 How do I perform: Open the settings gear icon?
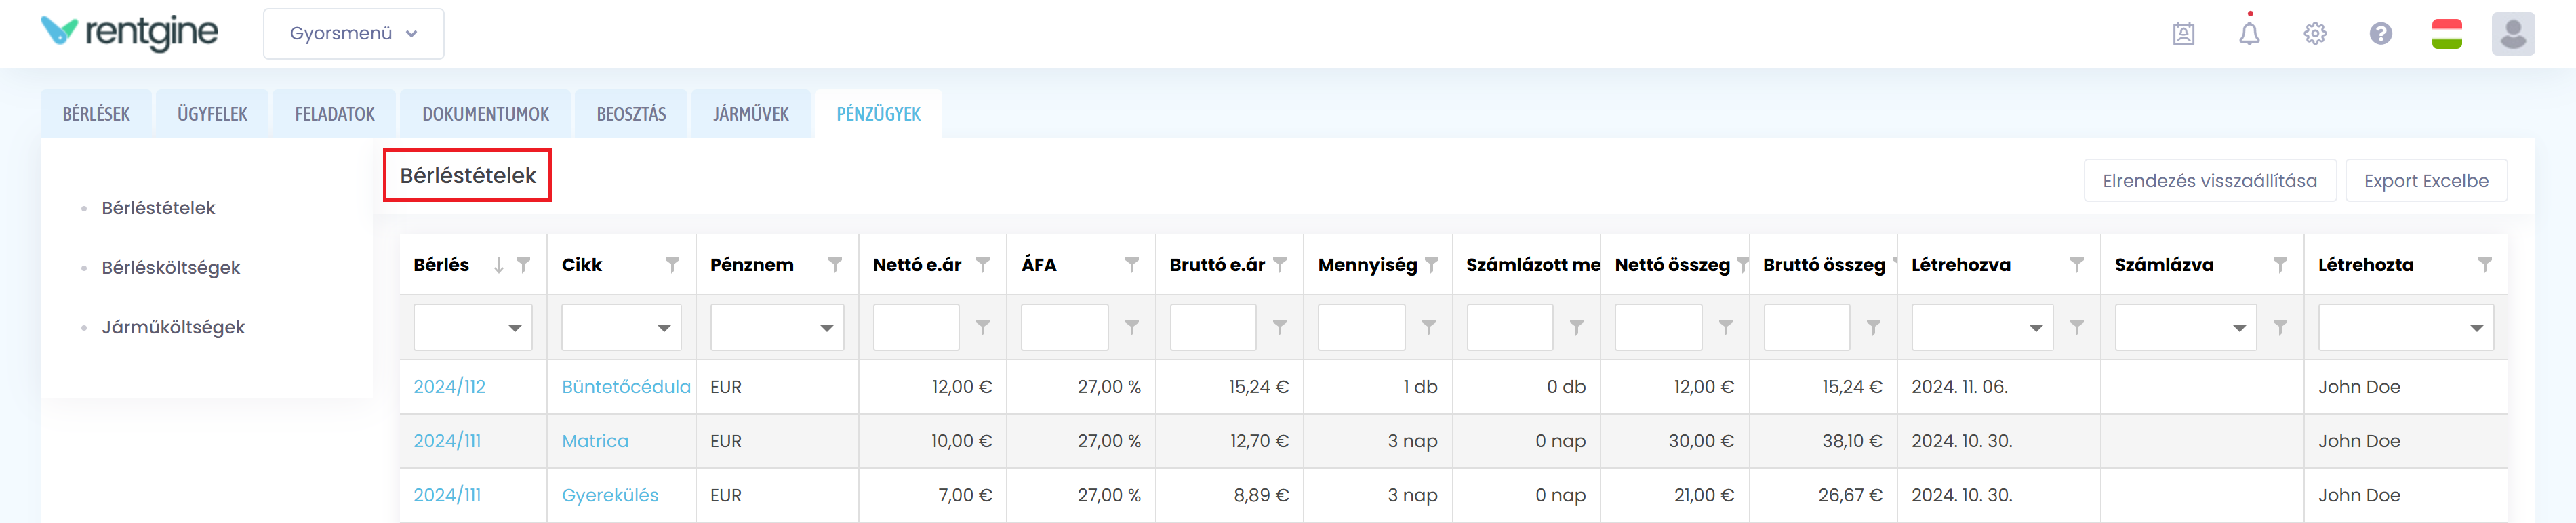pyautogui.click(x=2314, y=33)
